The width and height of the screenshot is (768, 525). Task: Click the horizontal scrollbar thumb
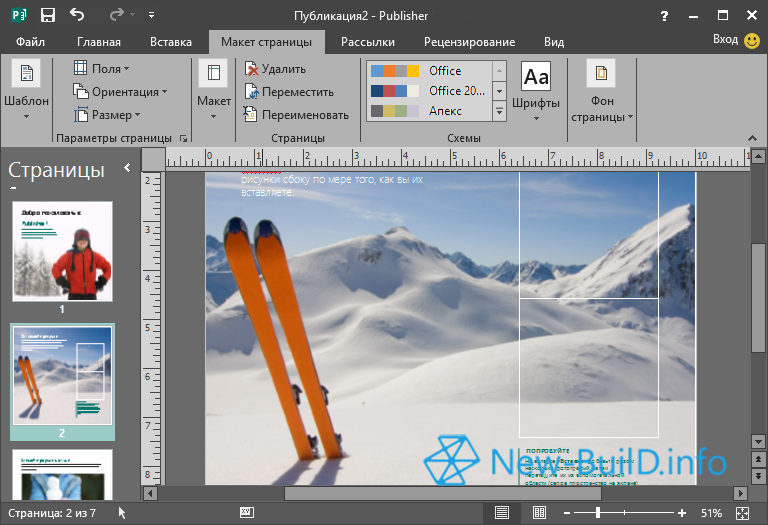point(443,493)
